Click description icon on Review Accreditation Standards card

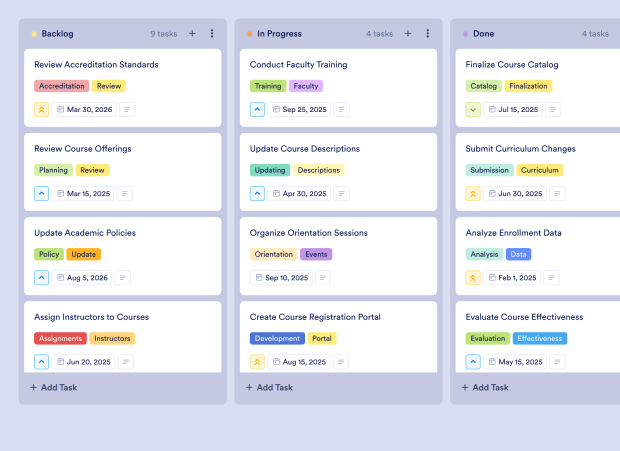[x=128, y=109]
